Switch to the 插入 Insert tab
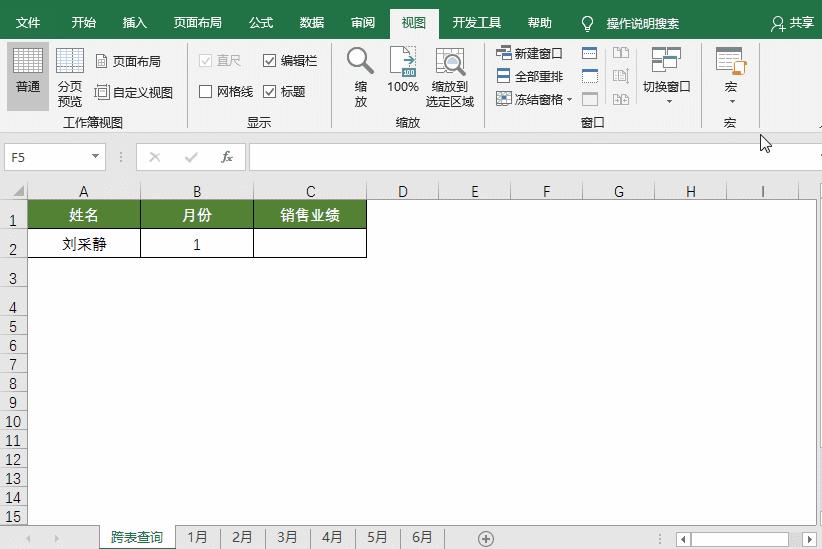Screen dimensions: 822x549 pos(134,23)
